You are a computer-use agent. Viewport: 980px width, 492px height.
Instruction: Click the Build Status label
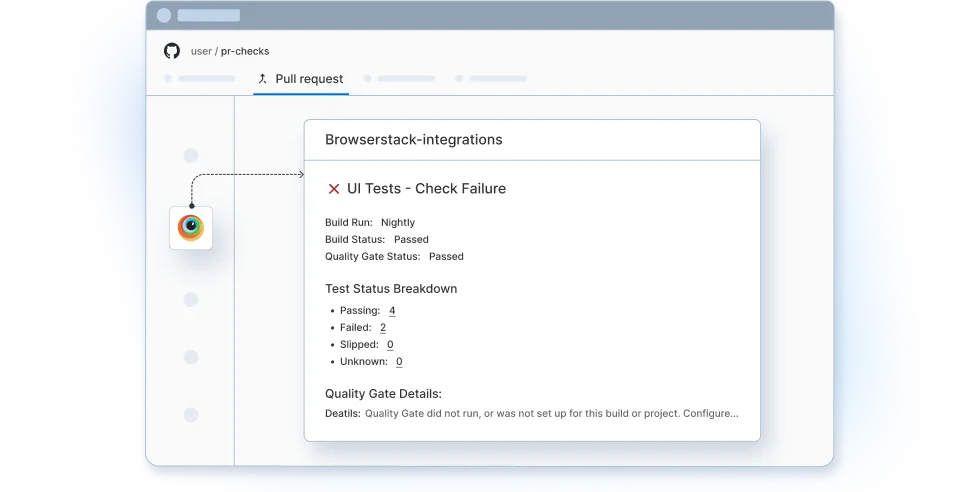(x=355, y=239)
